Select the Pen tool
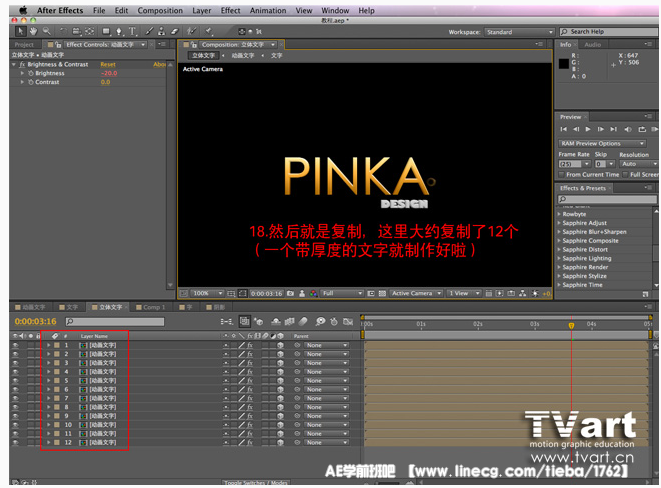Screen dimensions: 661x488 pos(119,31)
